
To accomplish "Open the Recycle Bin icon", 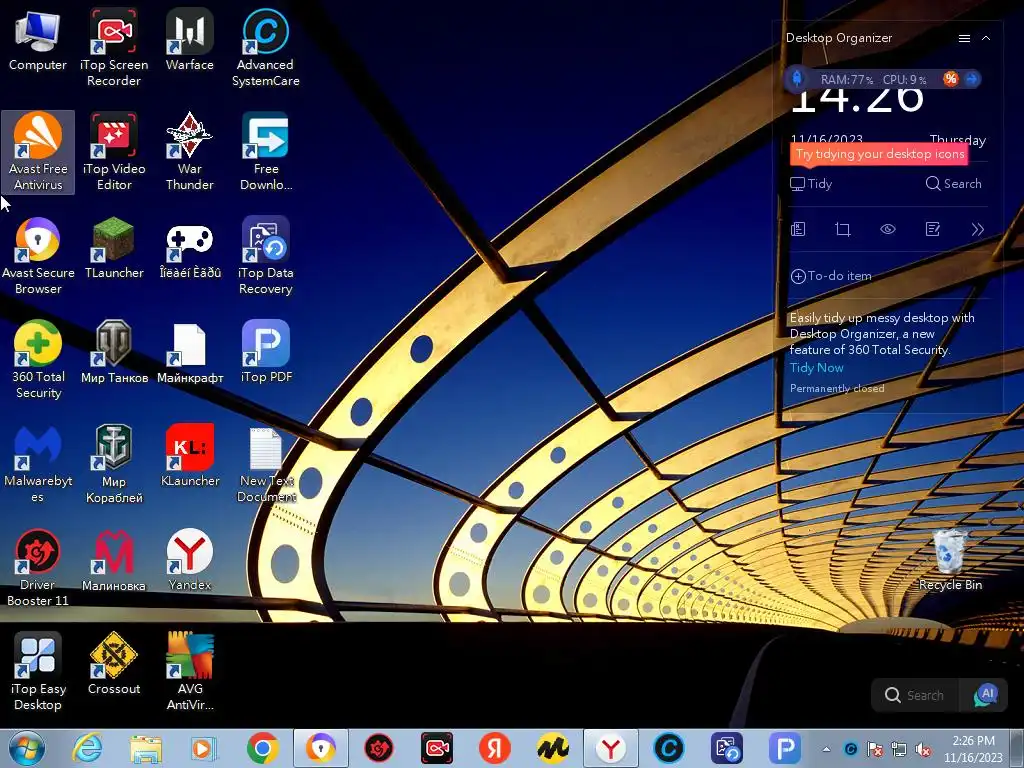I will (950, 560).
